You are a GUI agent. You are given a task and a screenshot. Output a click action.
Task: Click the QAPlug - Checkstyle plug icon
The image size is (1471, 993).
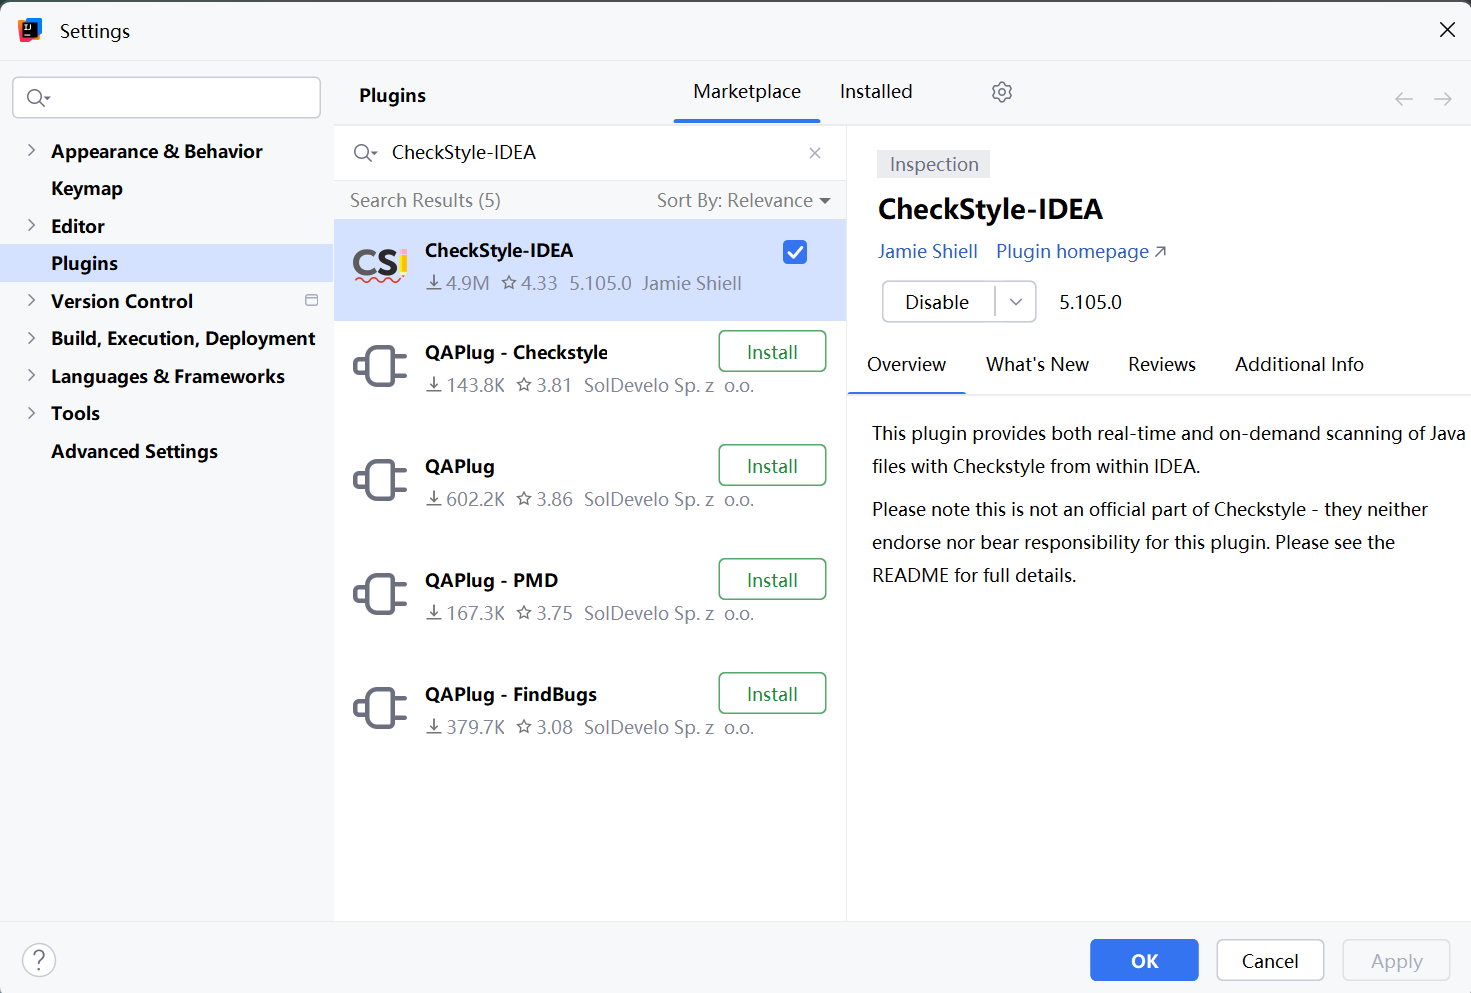380,366
